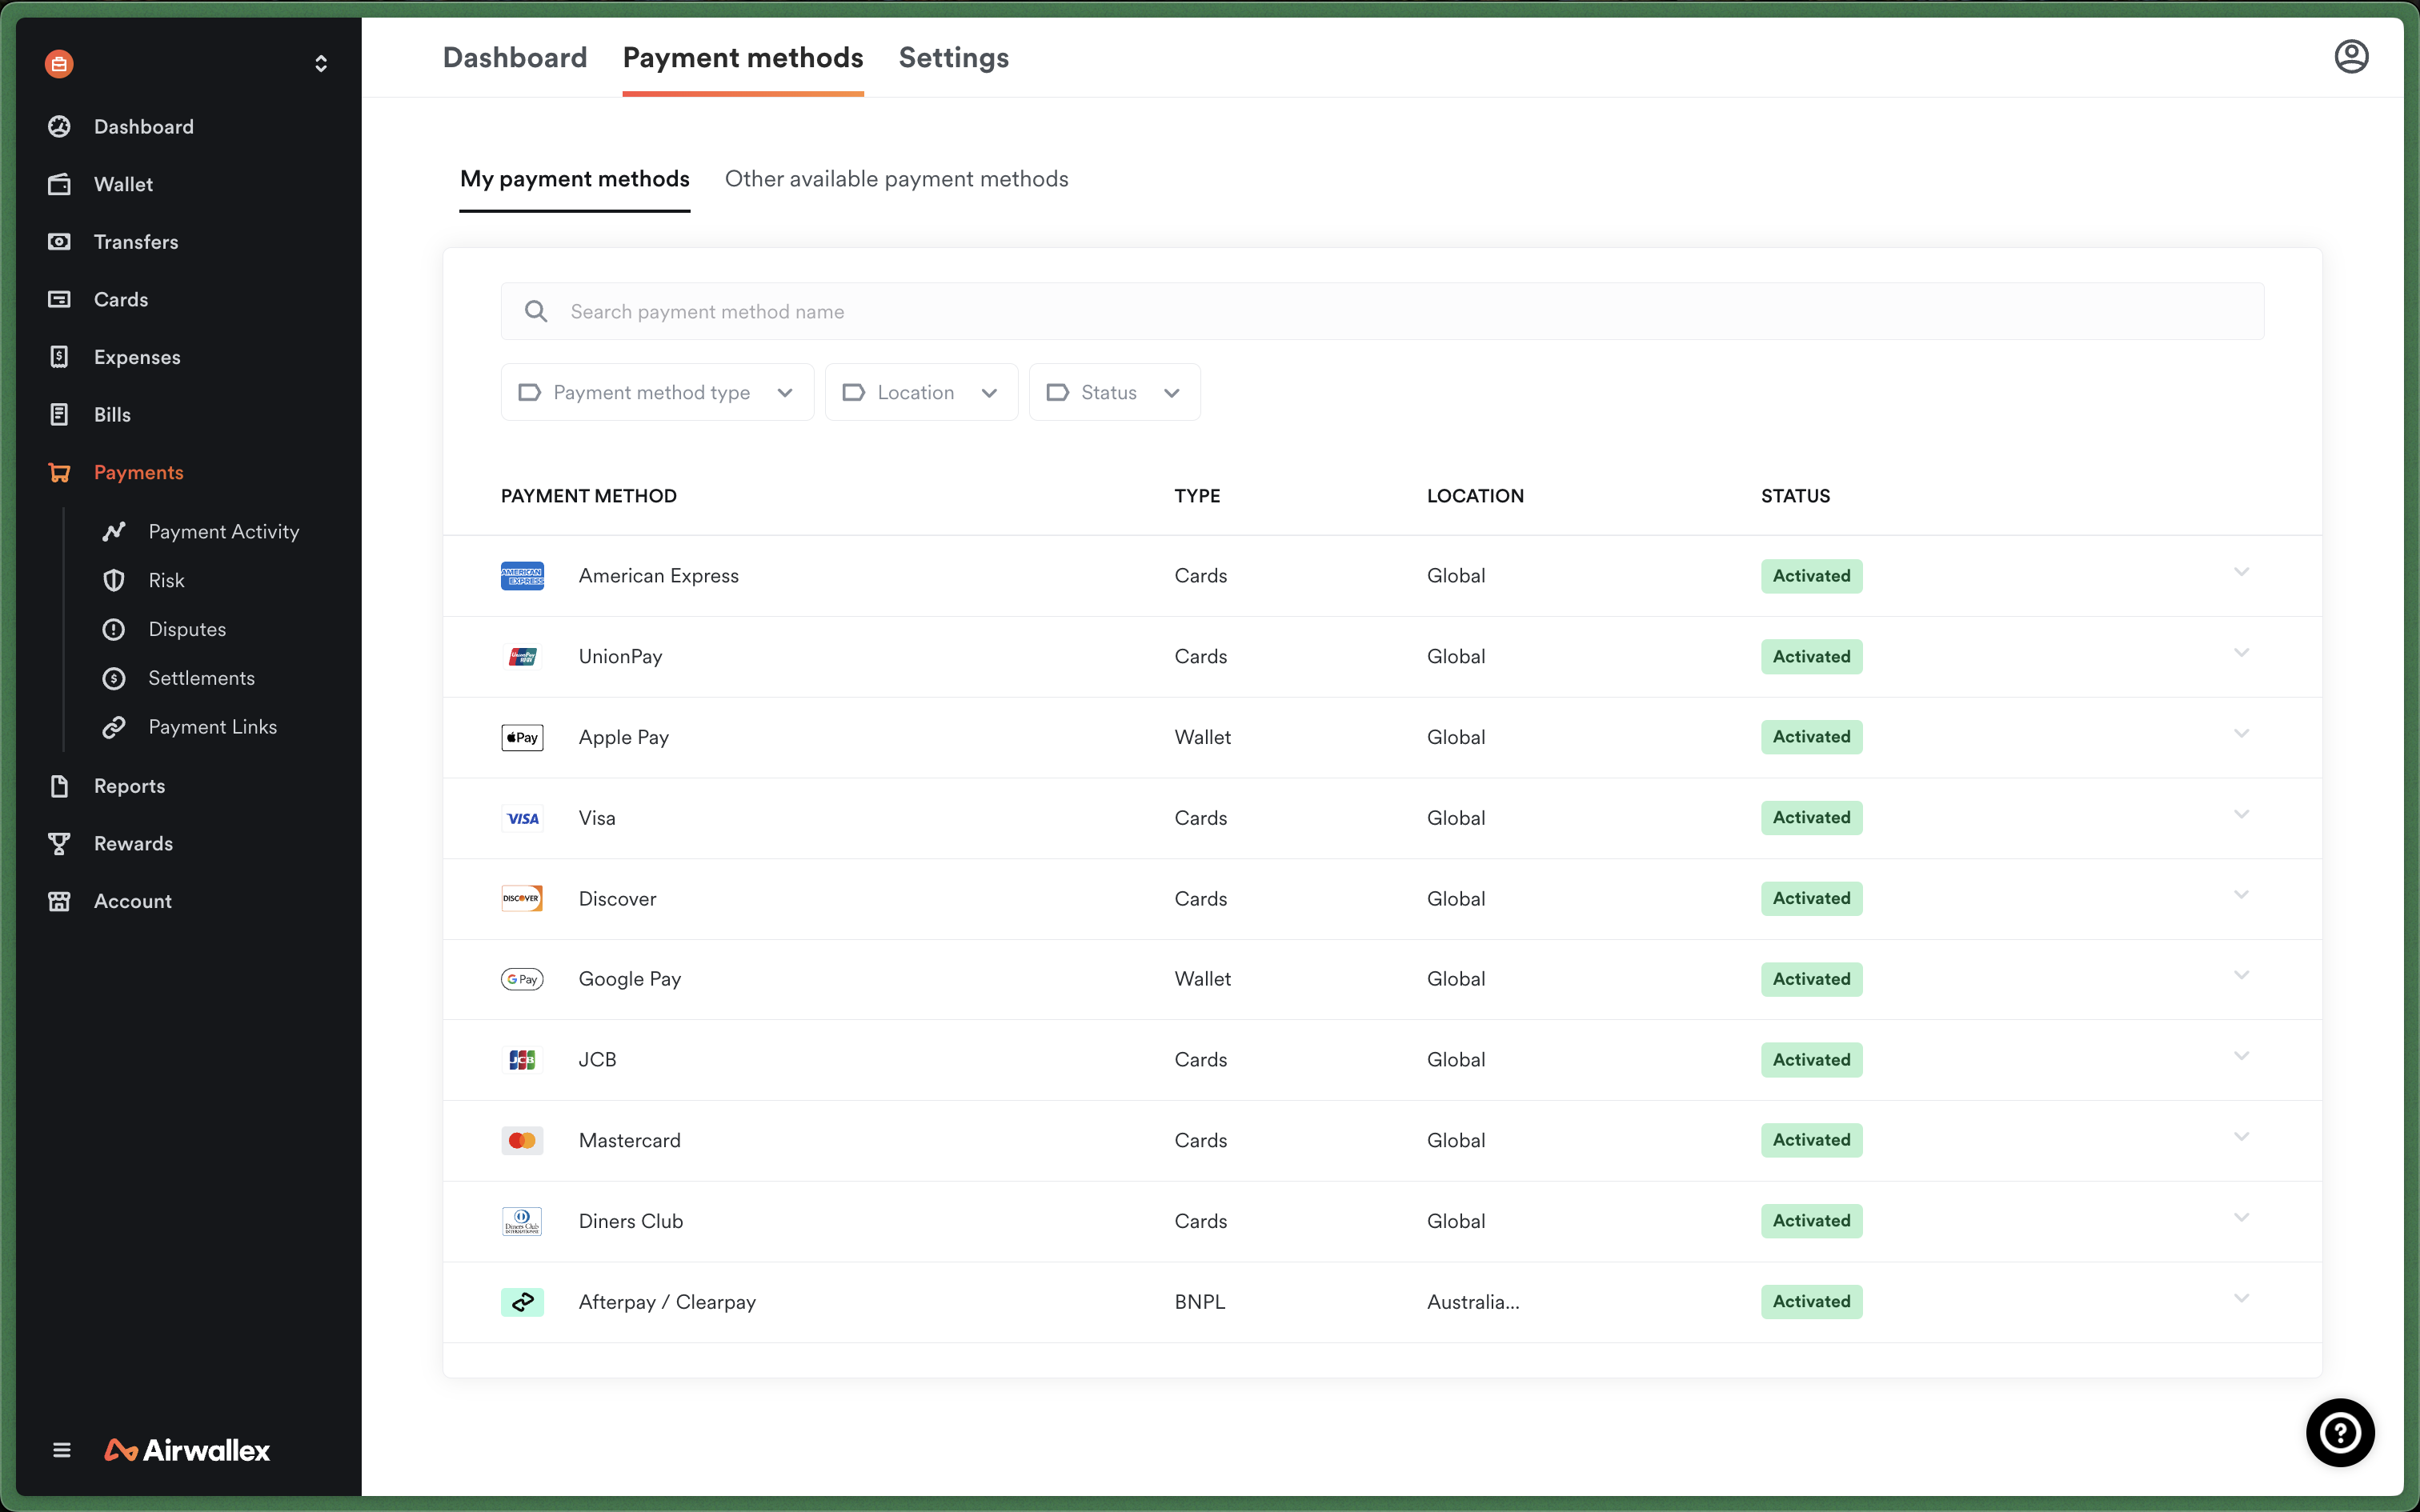Click the Risk shield icon
Image resolution: width=2420 pixels, height=1512 pixels.
[114, 580]
